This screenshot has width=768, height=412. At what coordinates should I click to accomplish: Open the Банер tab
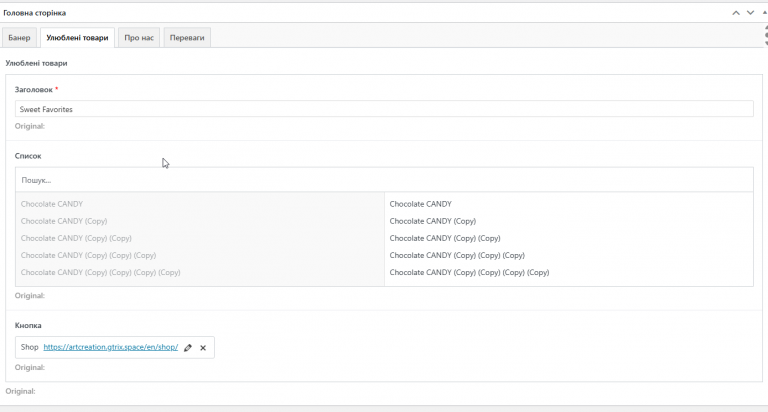click(20, 37)
